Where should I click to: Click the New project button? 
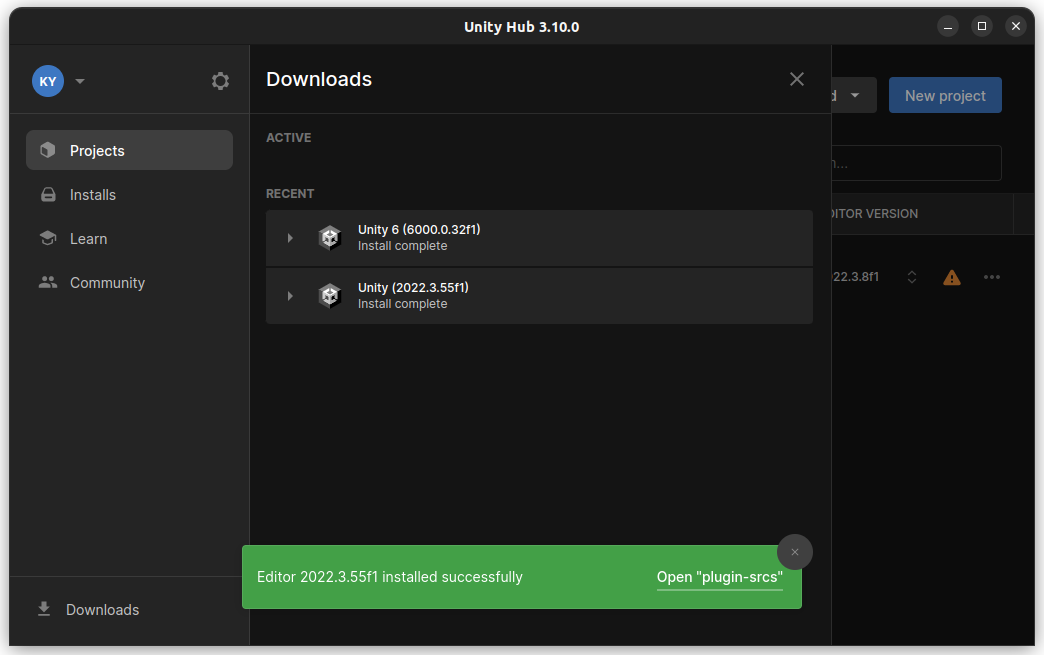pos(945,95)
